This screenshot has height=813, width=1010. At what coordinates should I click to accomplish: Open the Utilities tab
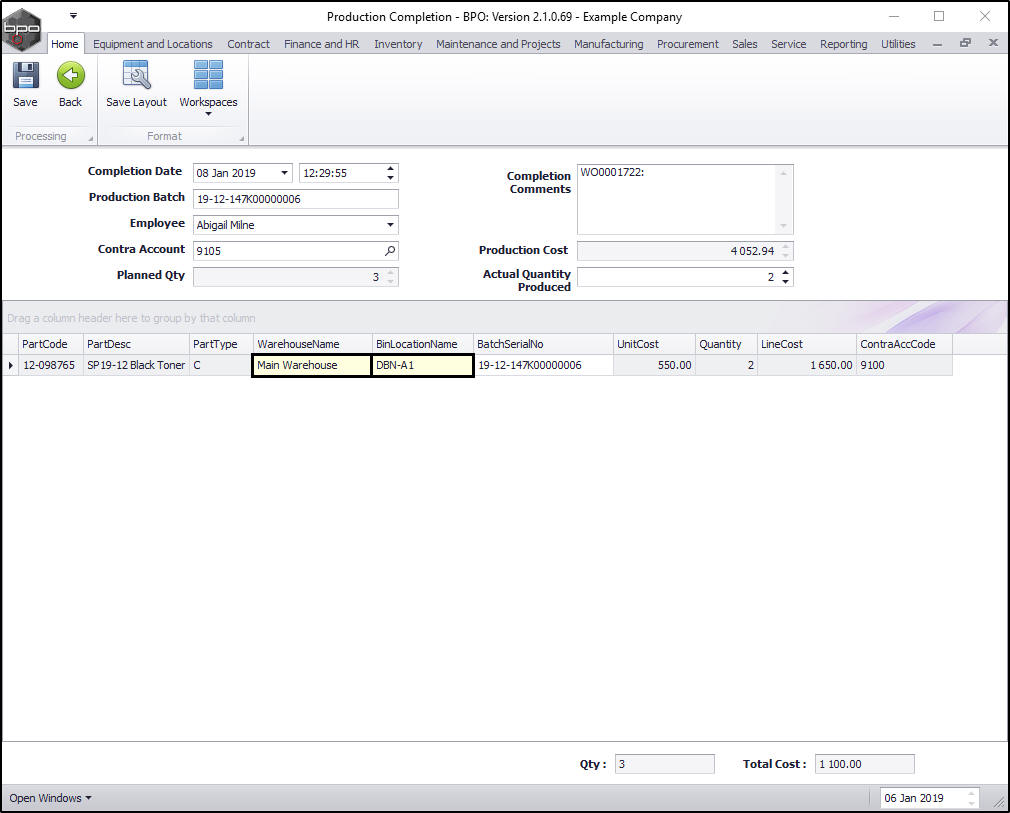[x=898, y=44]
